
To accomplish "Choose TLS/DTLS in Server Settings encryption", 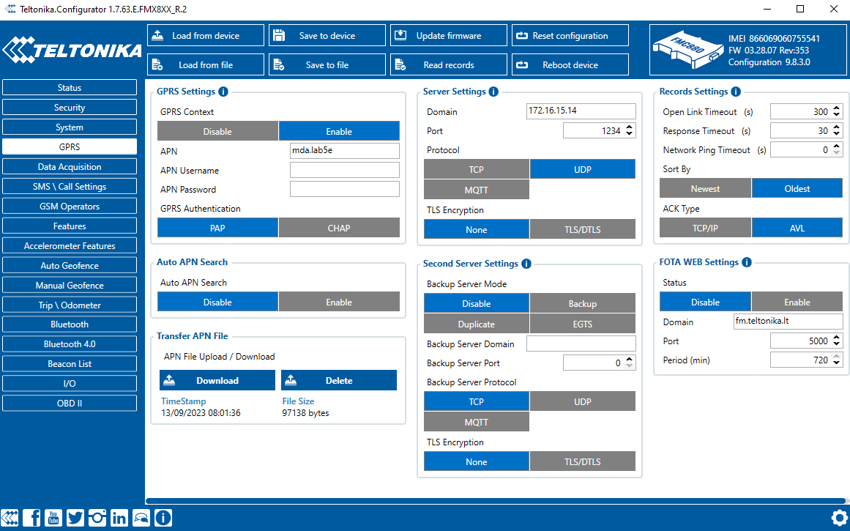I will pyautogui.click(x=582, y=229).
